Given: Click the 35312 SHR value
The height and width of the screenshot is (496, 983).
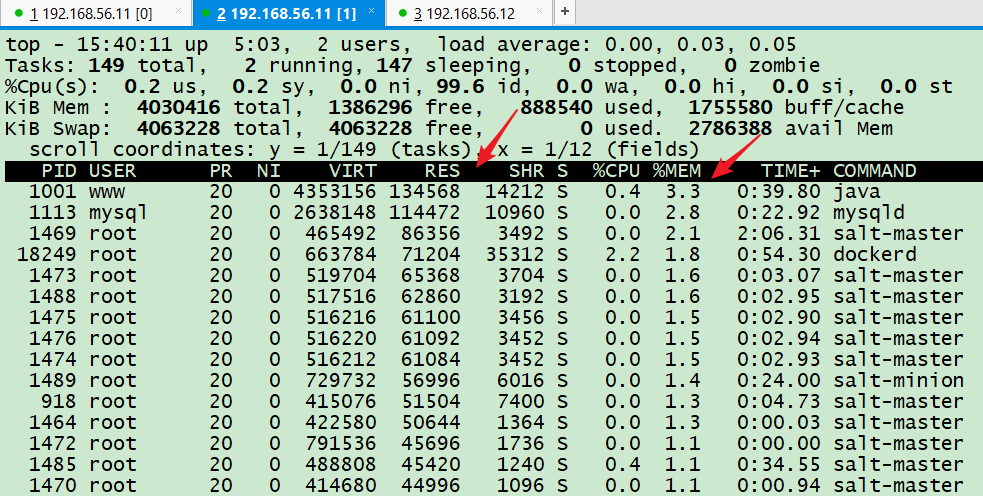Looking at the screenshot, I should 515,255.
